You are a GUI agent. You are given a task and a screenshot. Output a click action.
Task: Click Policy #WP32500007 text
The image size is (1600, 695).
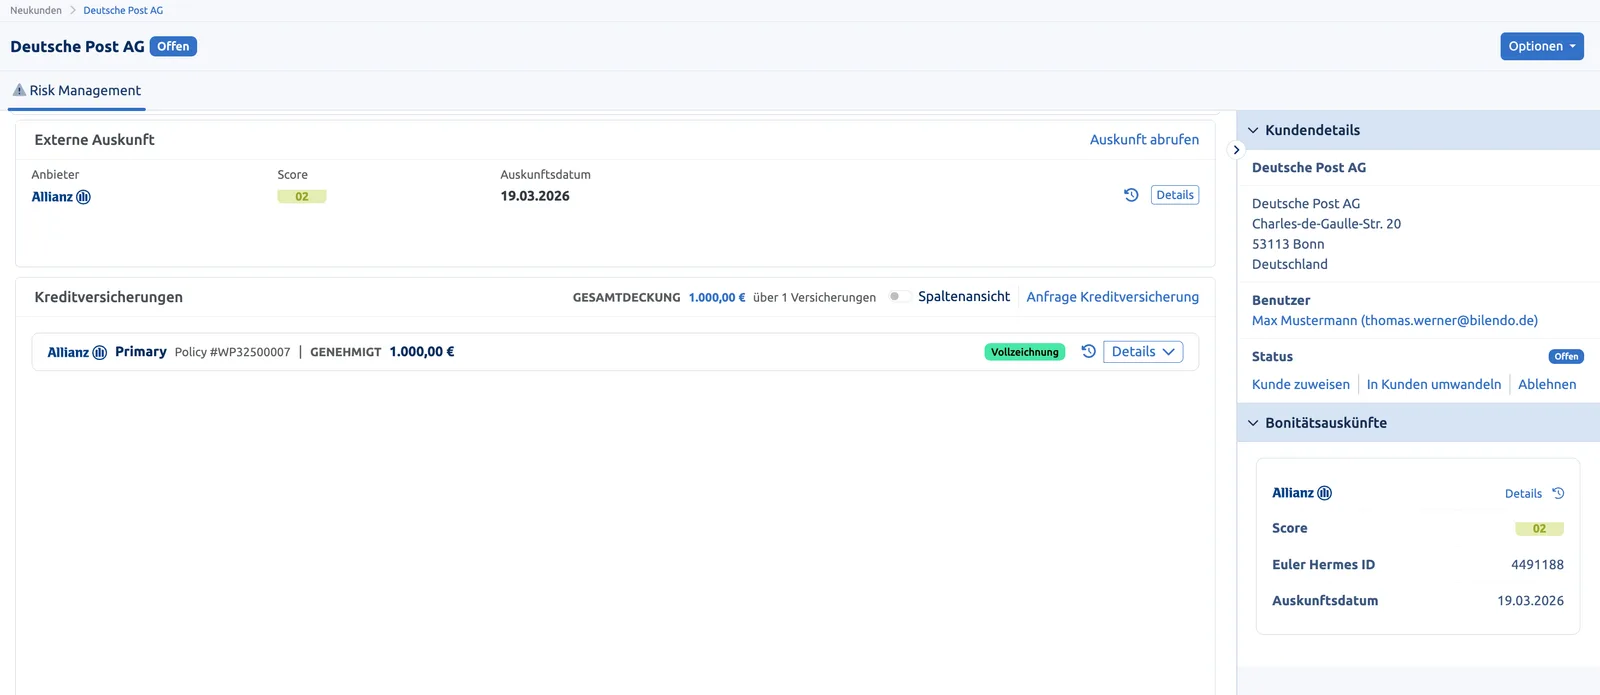pyautogui.click(x=232, y=352)
